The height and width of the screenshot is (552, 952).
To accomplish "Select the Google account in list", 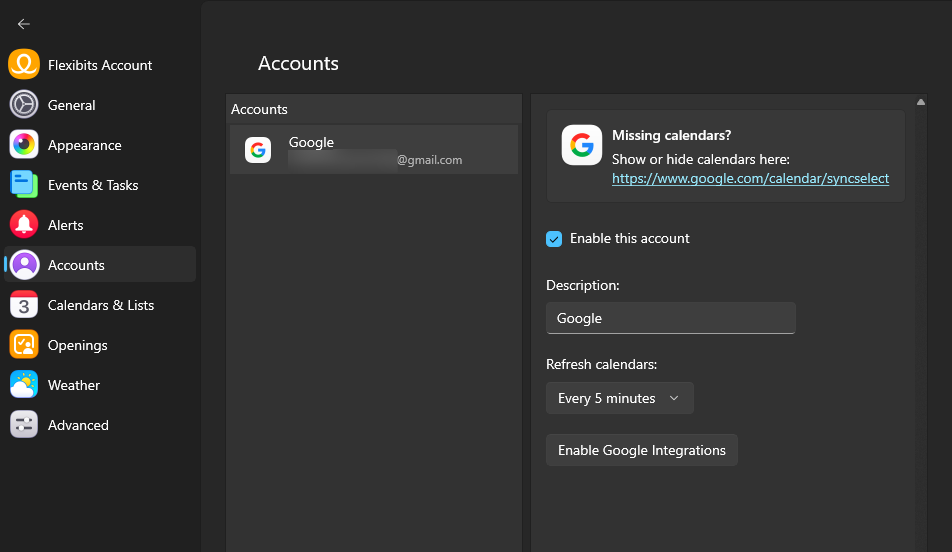I will [x=374, y=150].
